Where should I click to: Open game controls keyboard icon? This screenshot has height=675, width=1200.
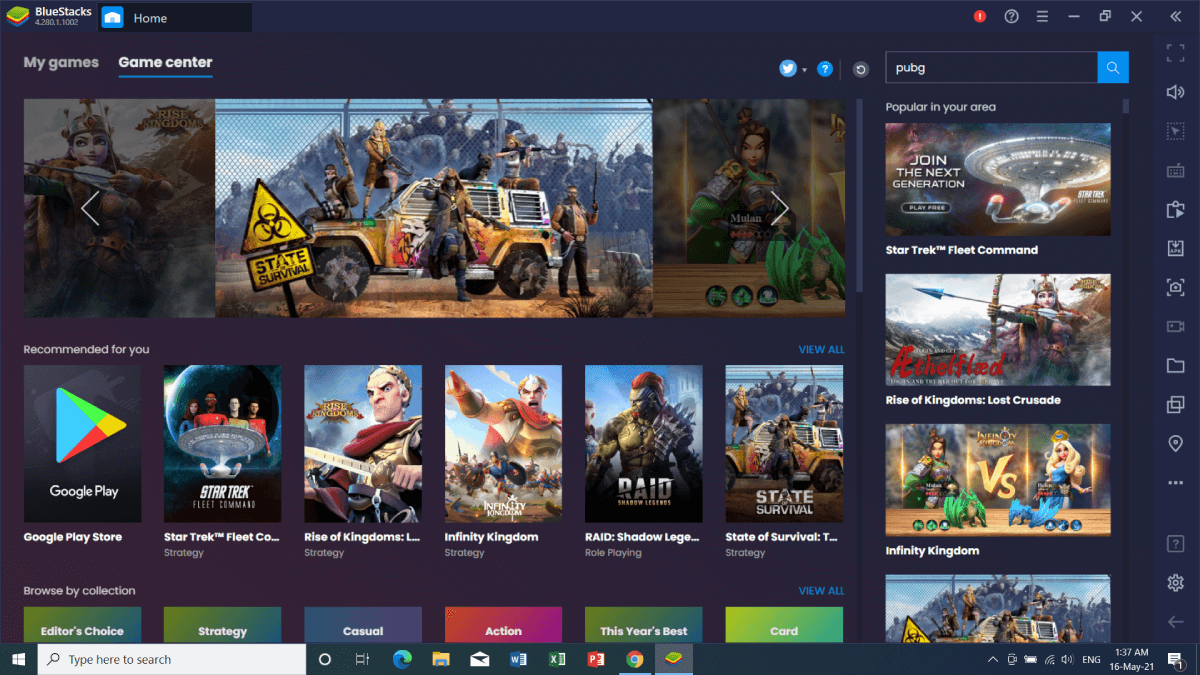(1176, 171)
